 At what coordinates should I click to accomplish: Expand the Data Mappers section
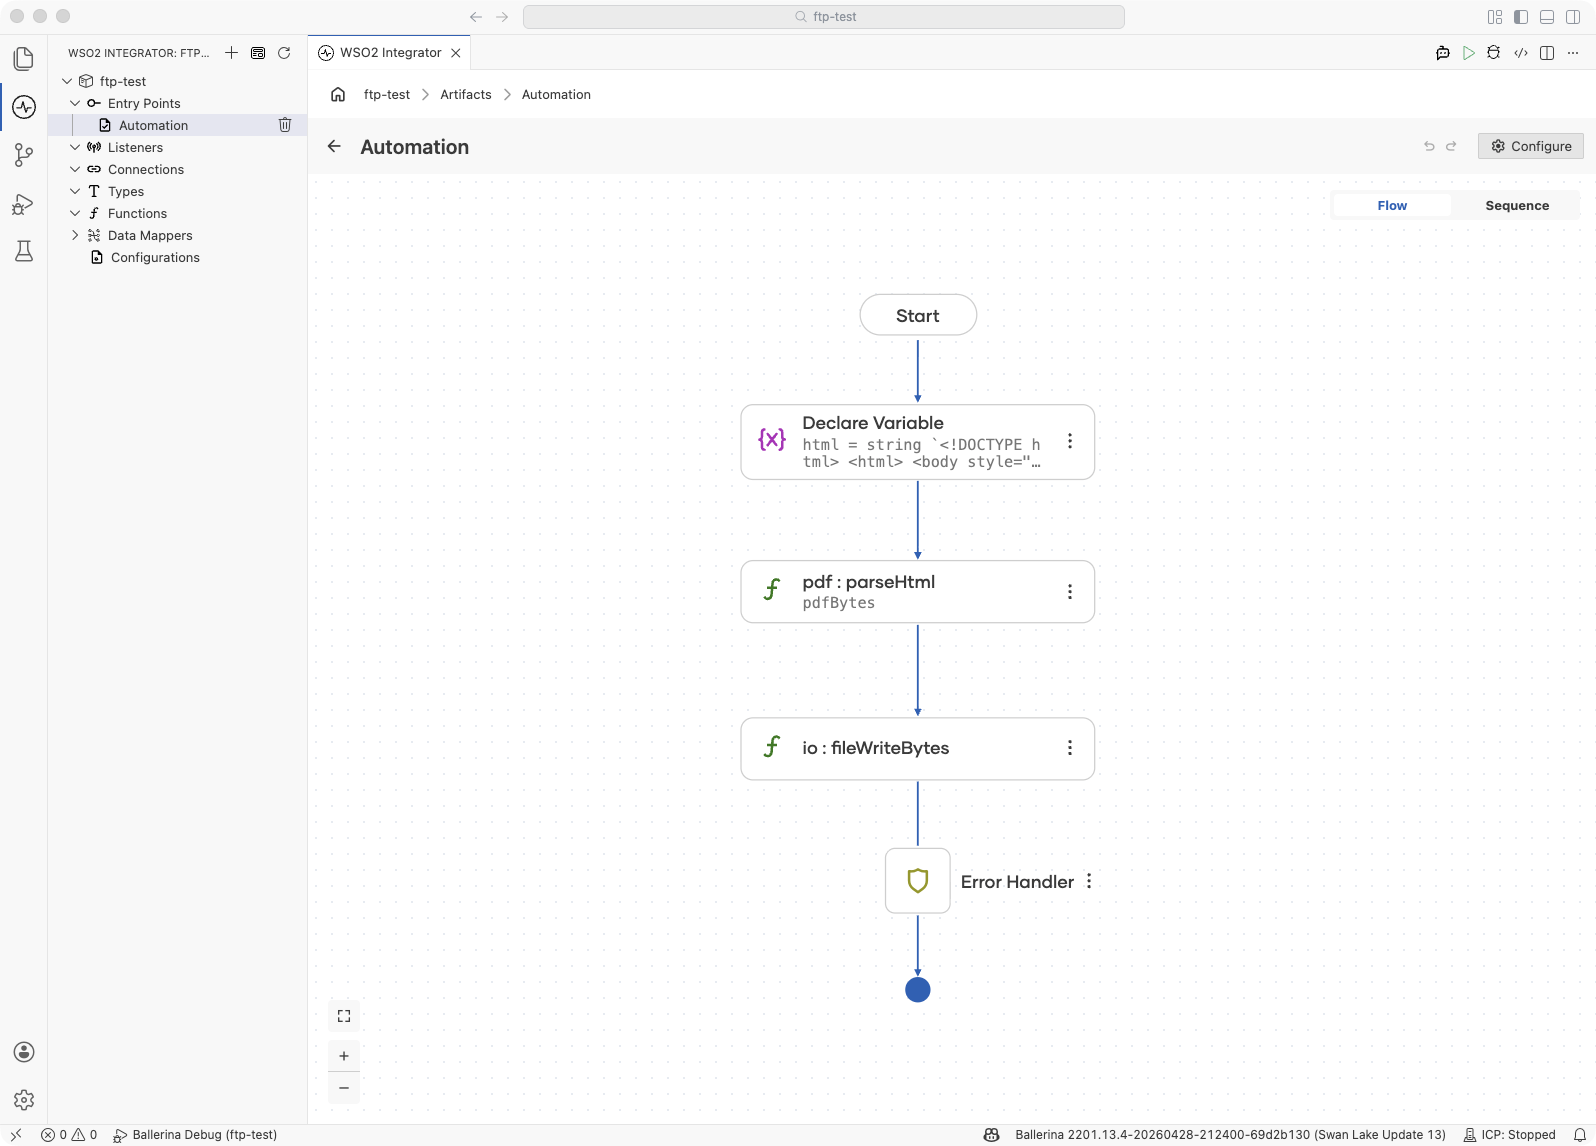coord(75,235)
